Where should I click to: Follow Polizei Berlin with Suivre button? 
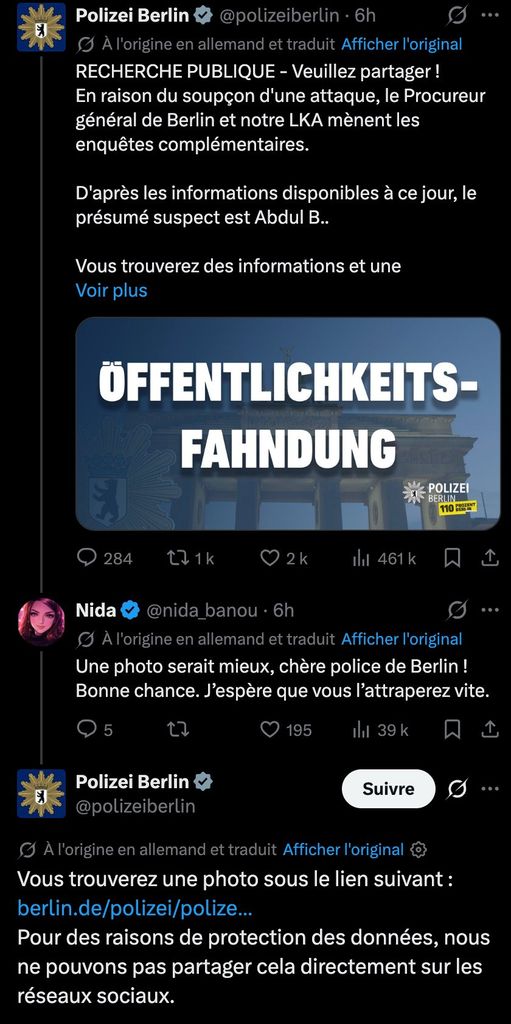coord(388,789)
